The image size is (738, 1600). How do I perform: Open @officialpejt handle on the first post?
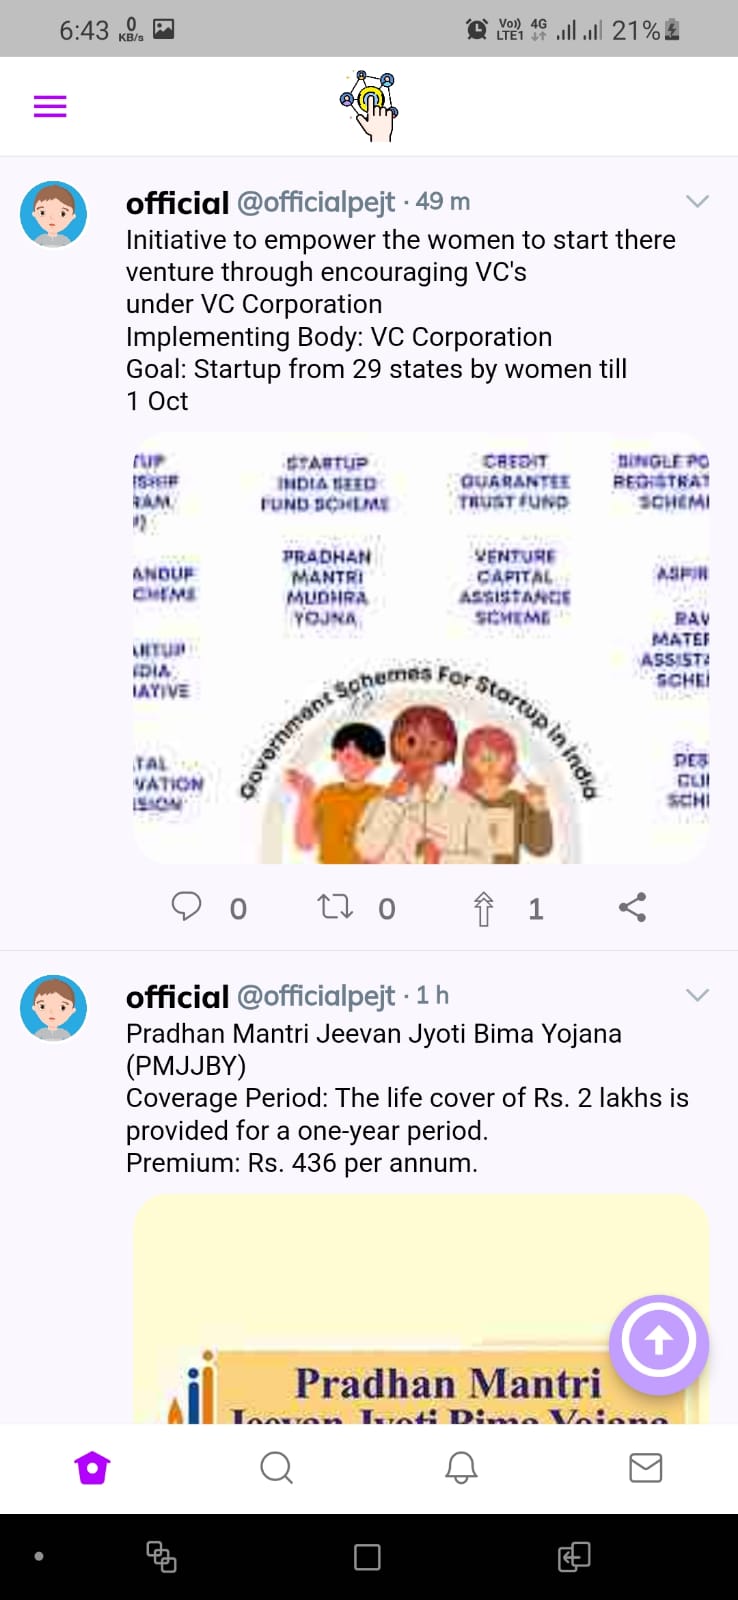click(x=316, y=202)
